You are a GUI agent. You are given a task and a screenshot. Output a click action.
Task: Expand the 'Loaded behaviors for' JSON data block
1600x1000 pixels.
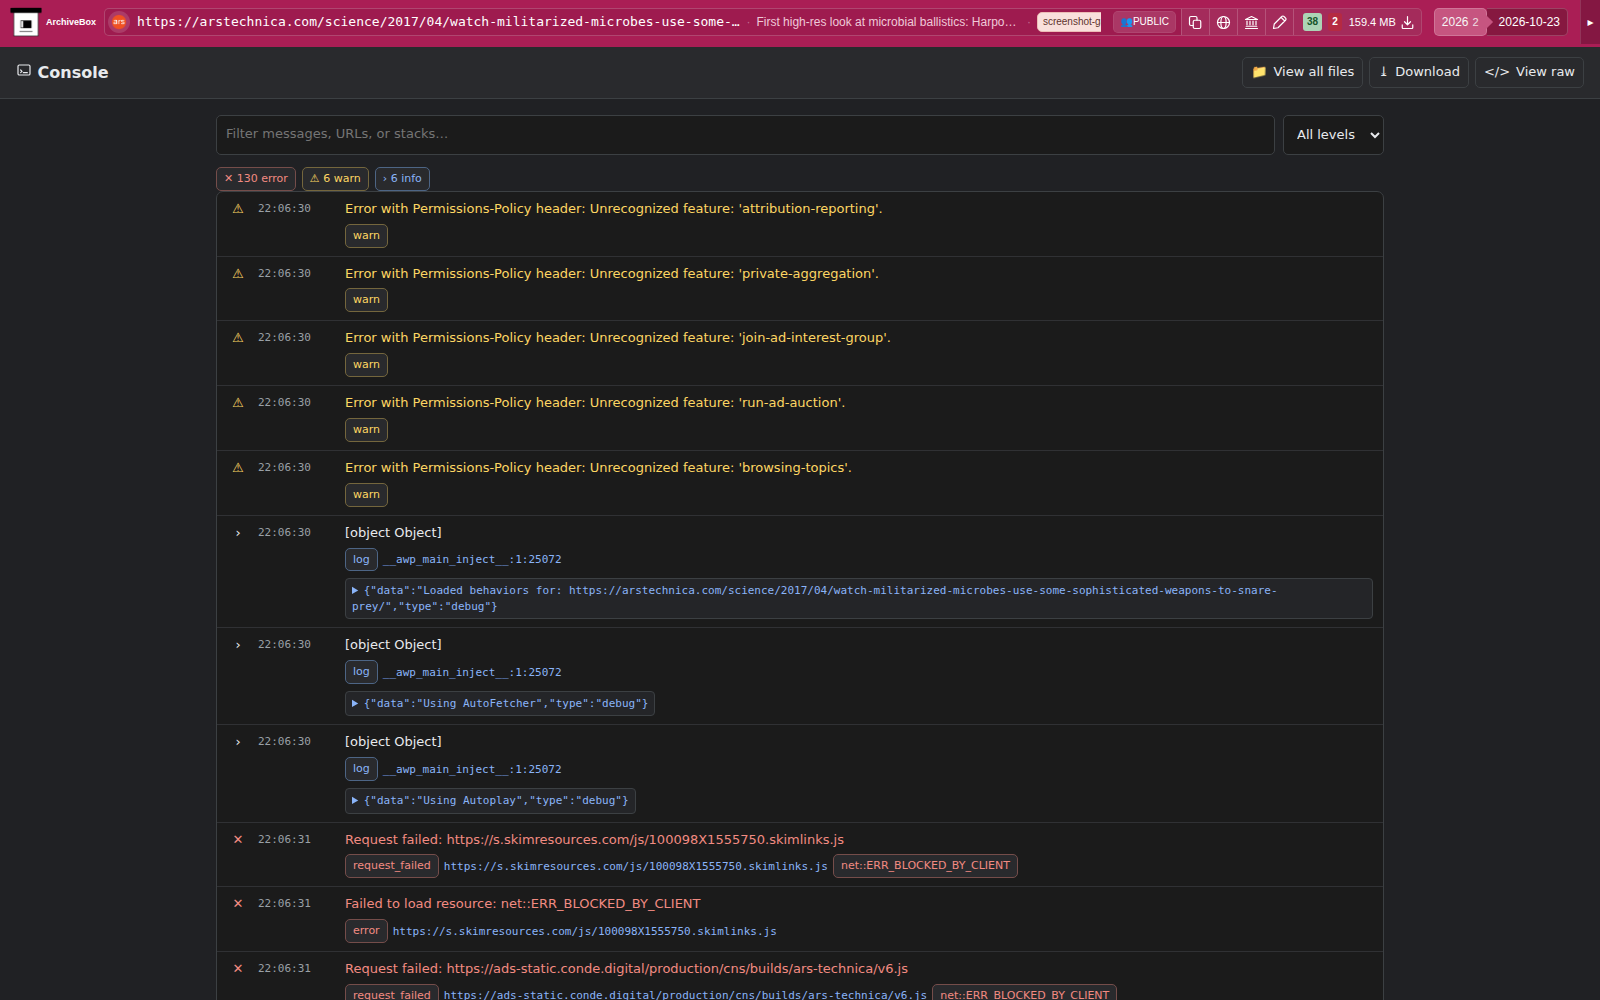coord(859,599)
